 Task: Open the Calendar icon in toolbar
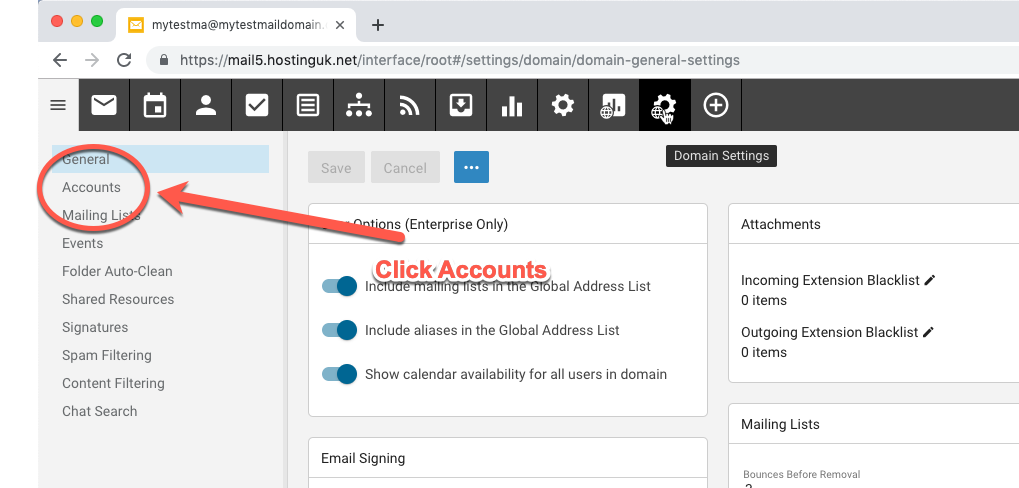[x=155, y=105]
